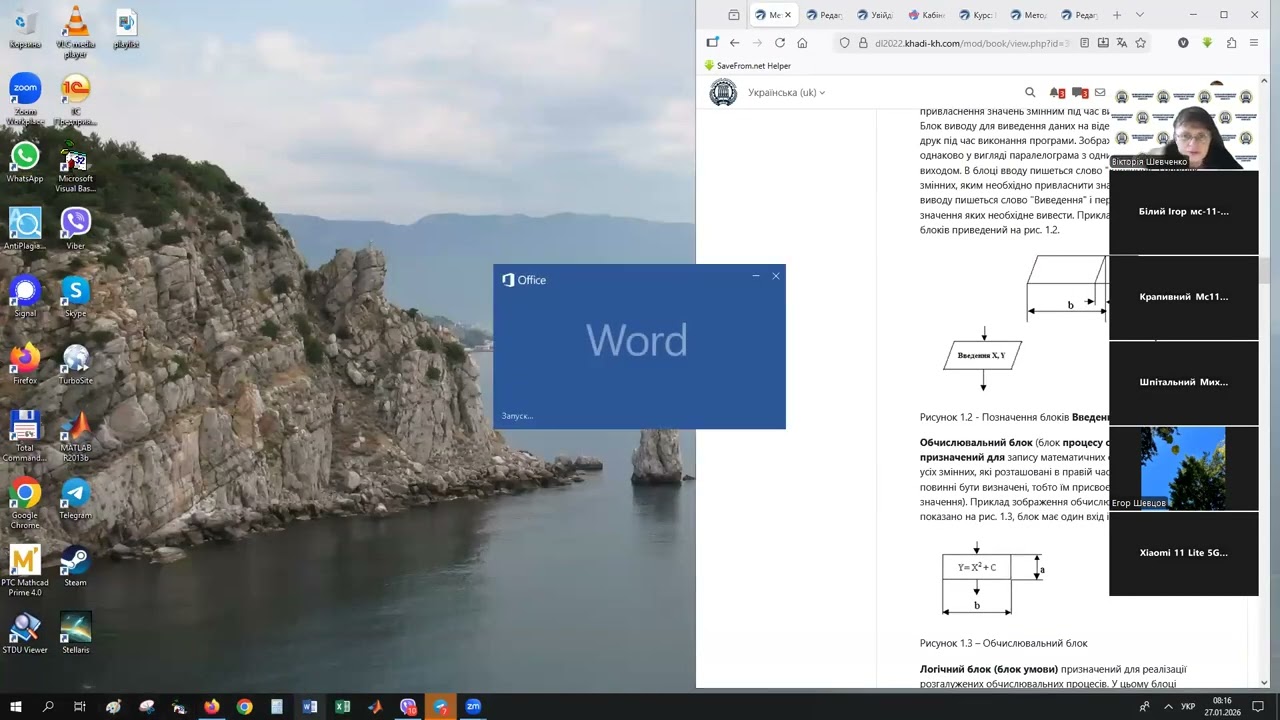Select the Єгор Шевцов participant tile
Screen dimensions: 1280x720
point(1184,468)
